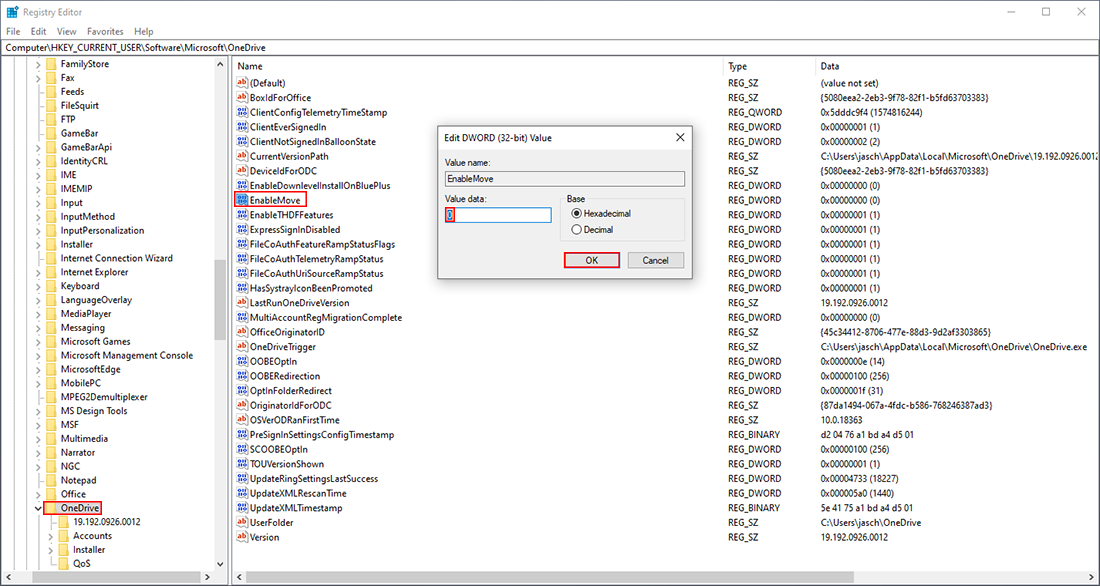Image resolution: width=1100 pixels, height=586 pixels.
Task: Select the MS Design Tools key
Action: coord(94,411)
